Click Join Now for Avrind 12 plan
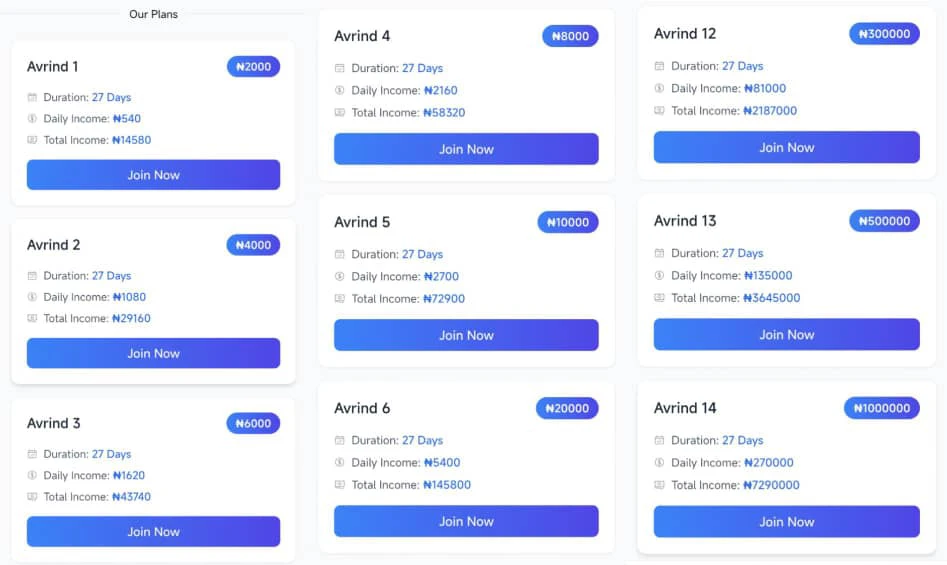The image size is (947, 565). [x=786, y=147]
